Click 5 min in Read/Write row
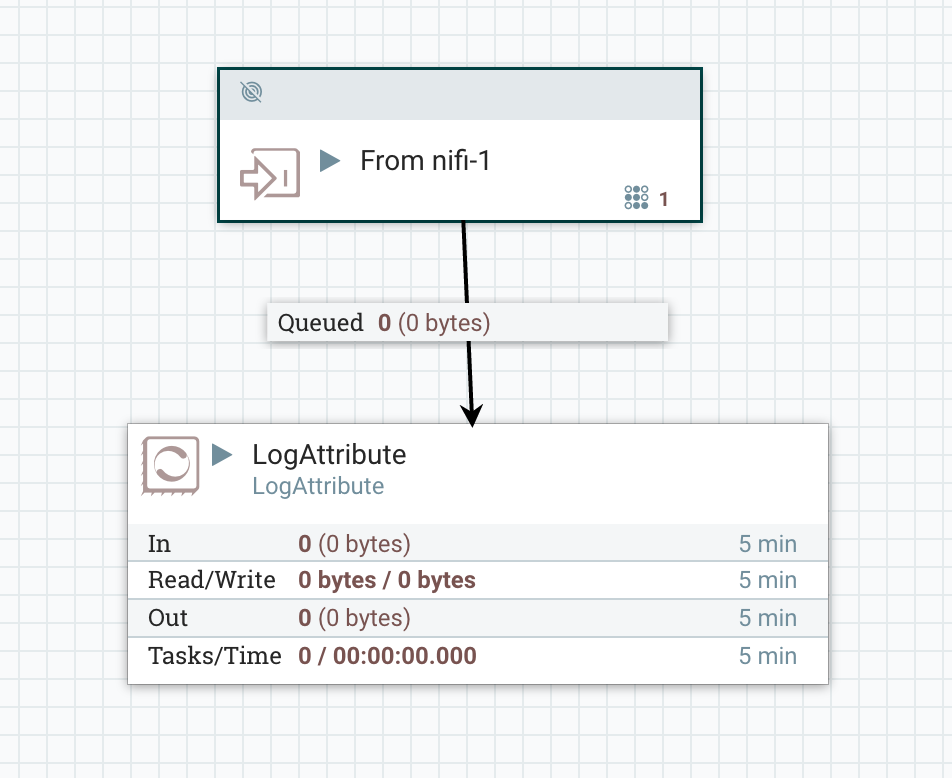 coord(767,580)
